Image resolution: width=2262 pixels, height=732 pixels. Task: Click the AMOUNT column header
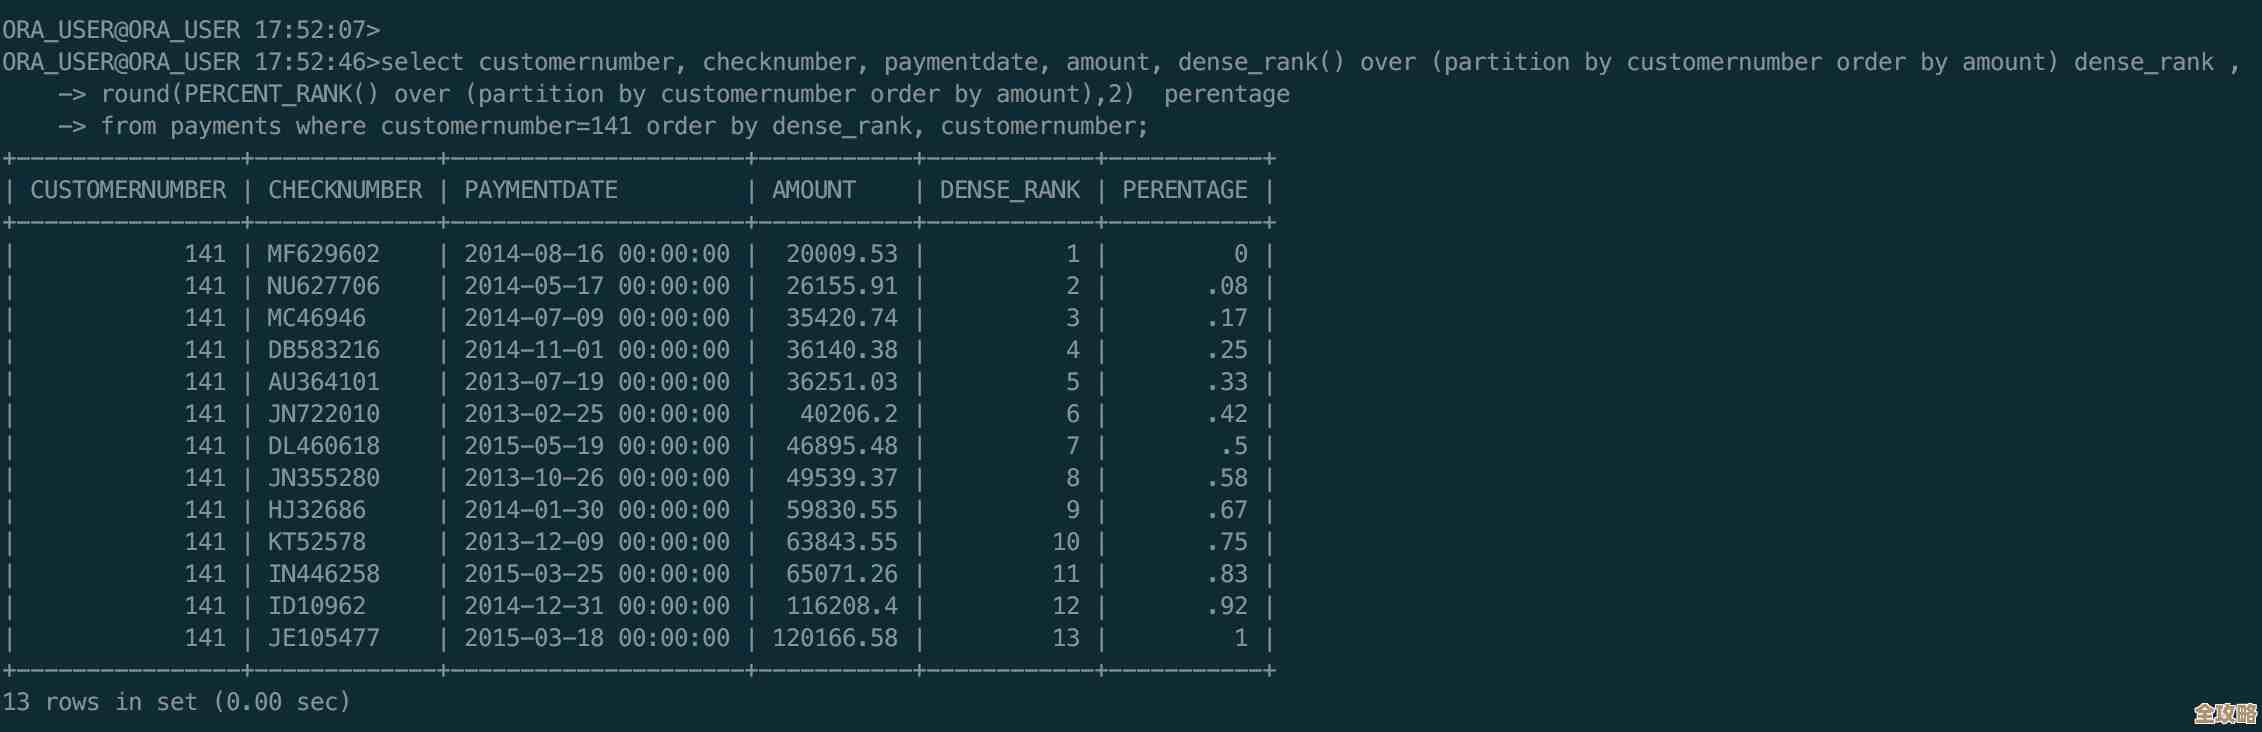(x=813, y=190)
